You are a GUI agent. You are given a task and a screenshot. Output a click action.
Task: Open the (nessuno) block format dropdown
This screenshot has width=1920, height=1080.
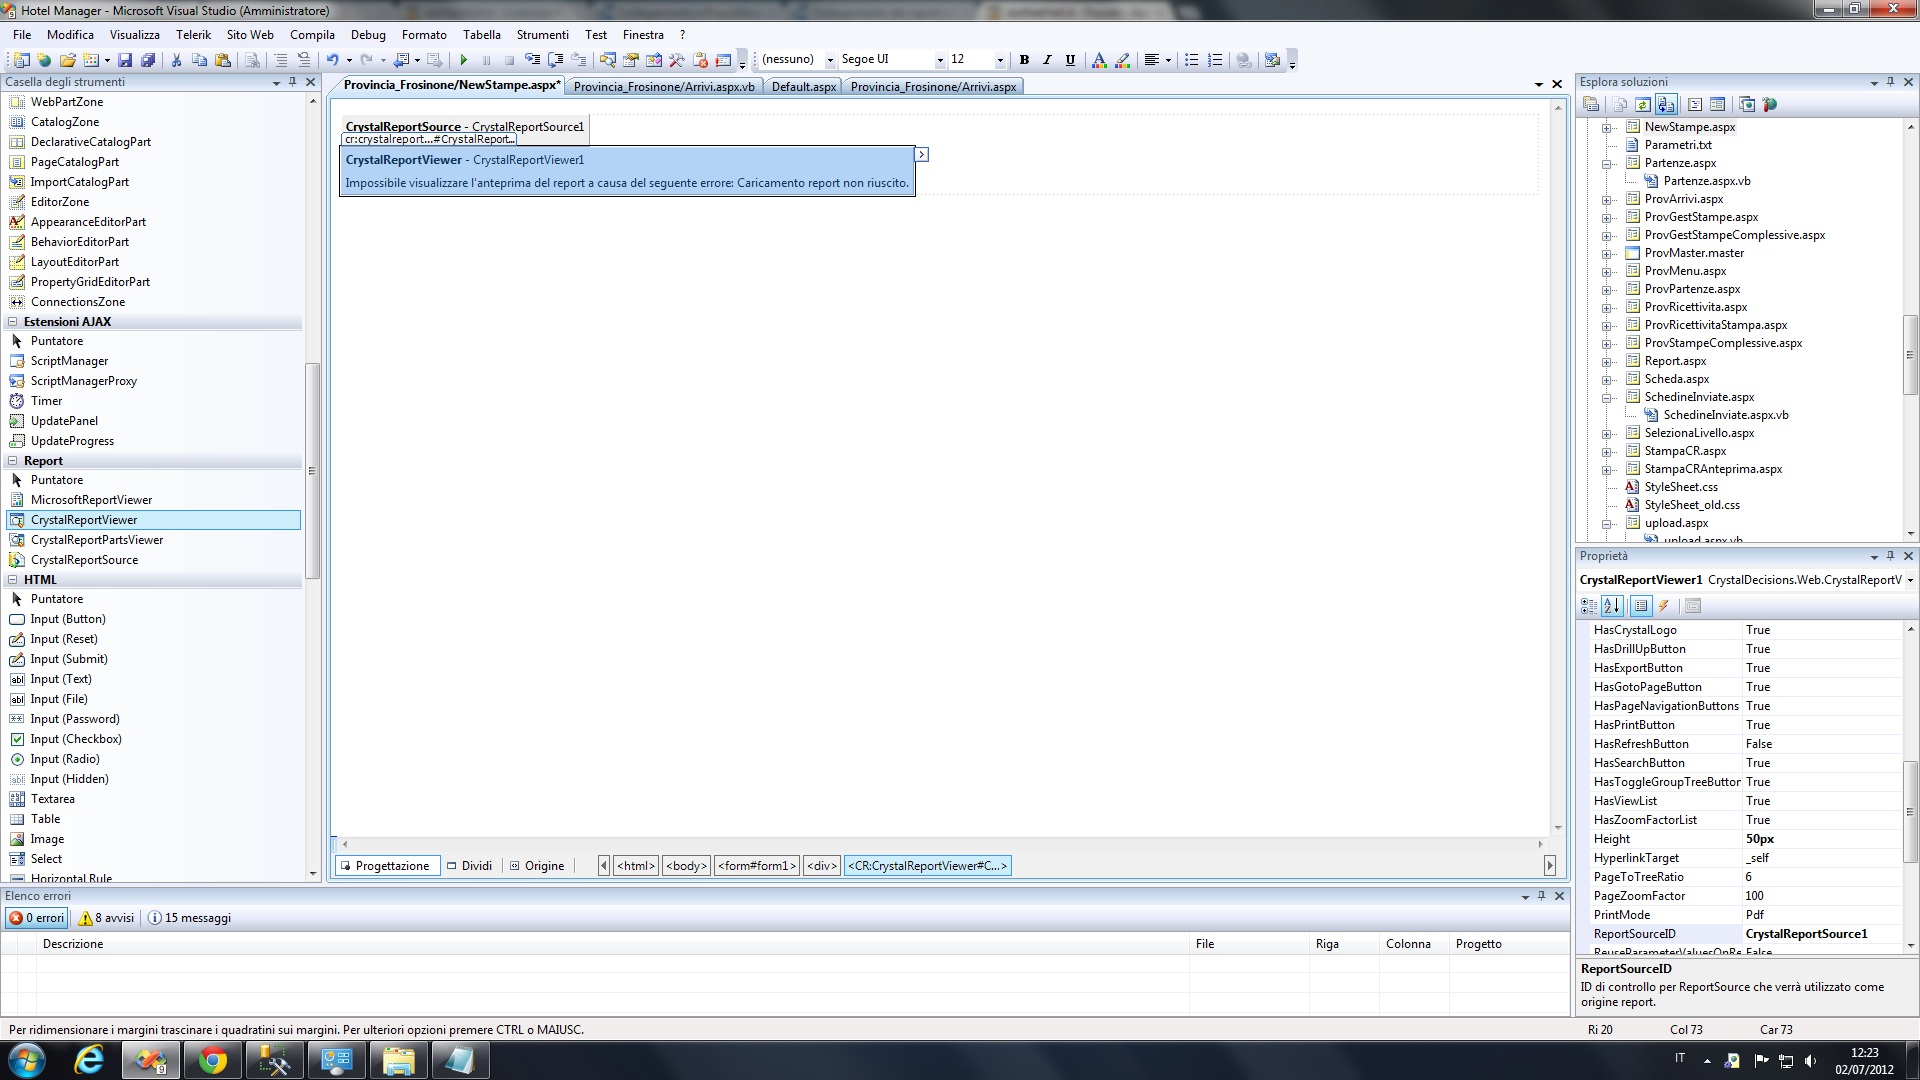[x=829, y=60]
